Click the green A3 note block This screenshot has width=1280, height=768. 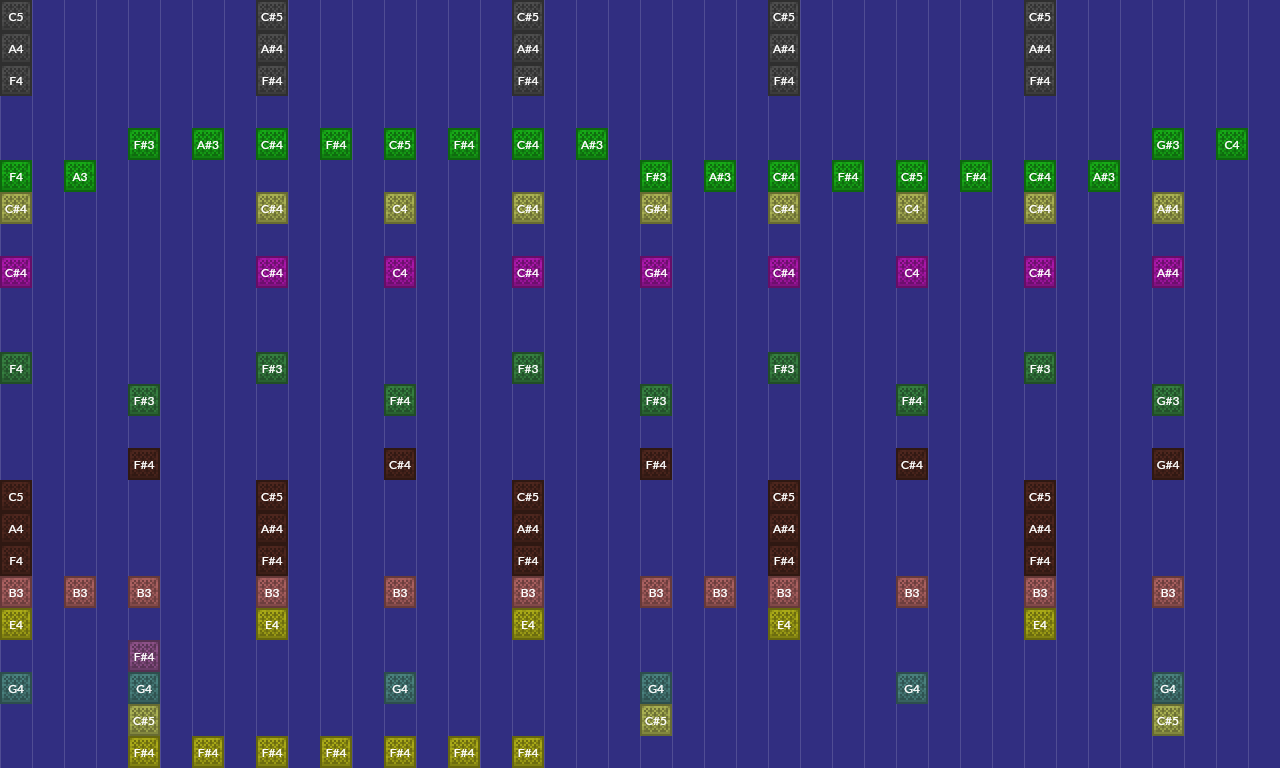[x=80, y=176]
